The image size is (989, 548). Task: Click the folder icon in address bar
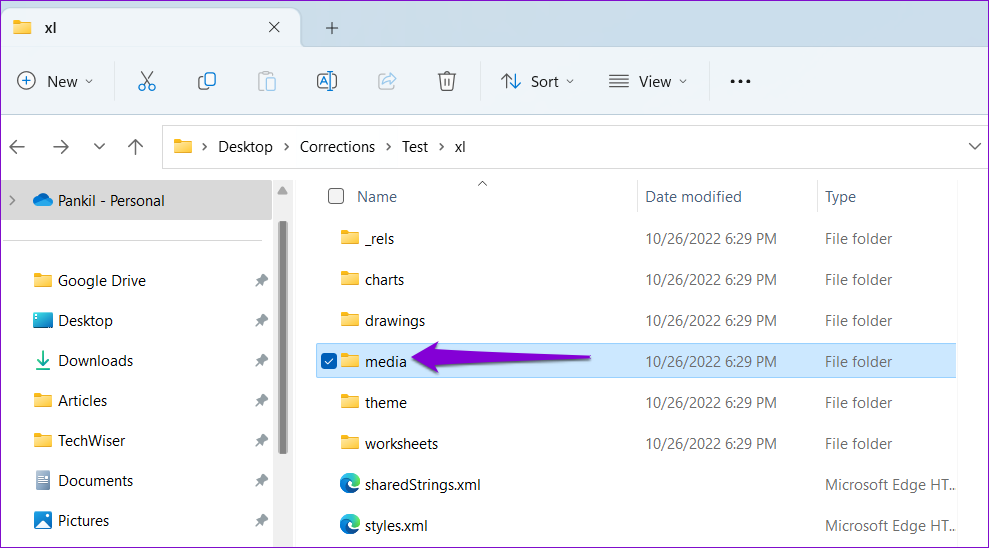[x=183, y=146]
